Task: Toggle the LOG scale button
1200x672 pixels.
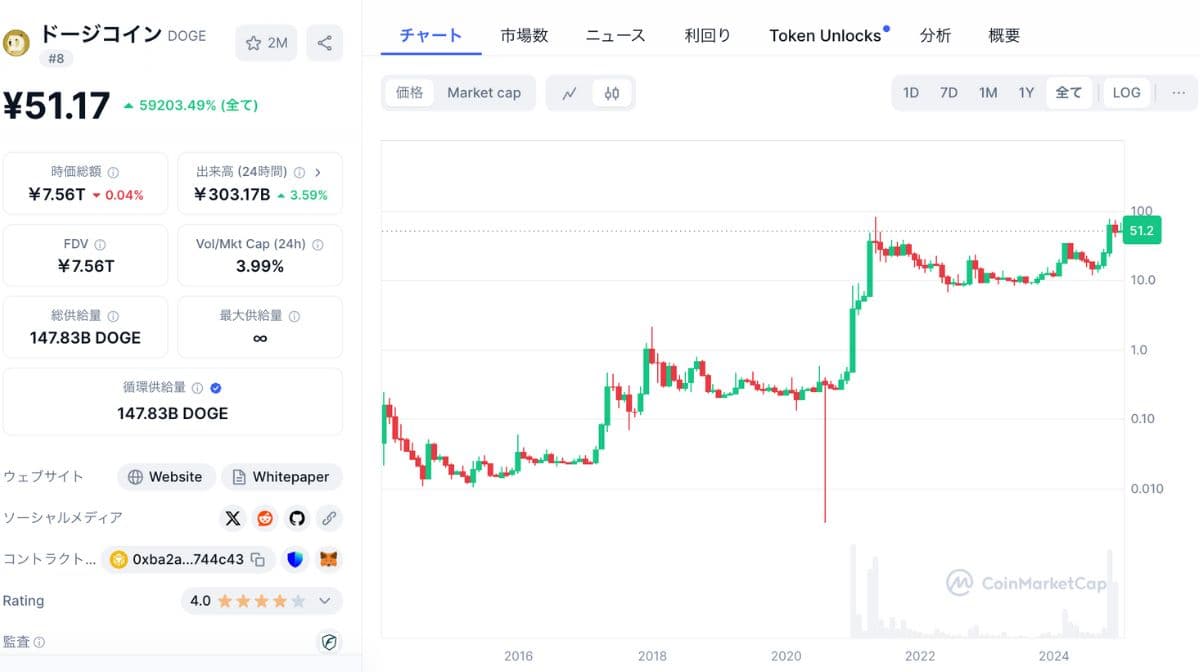Action: [1126, 93]
